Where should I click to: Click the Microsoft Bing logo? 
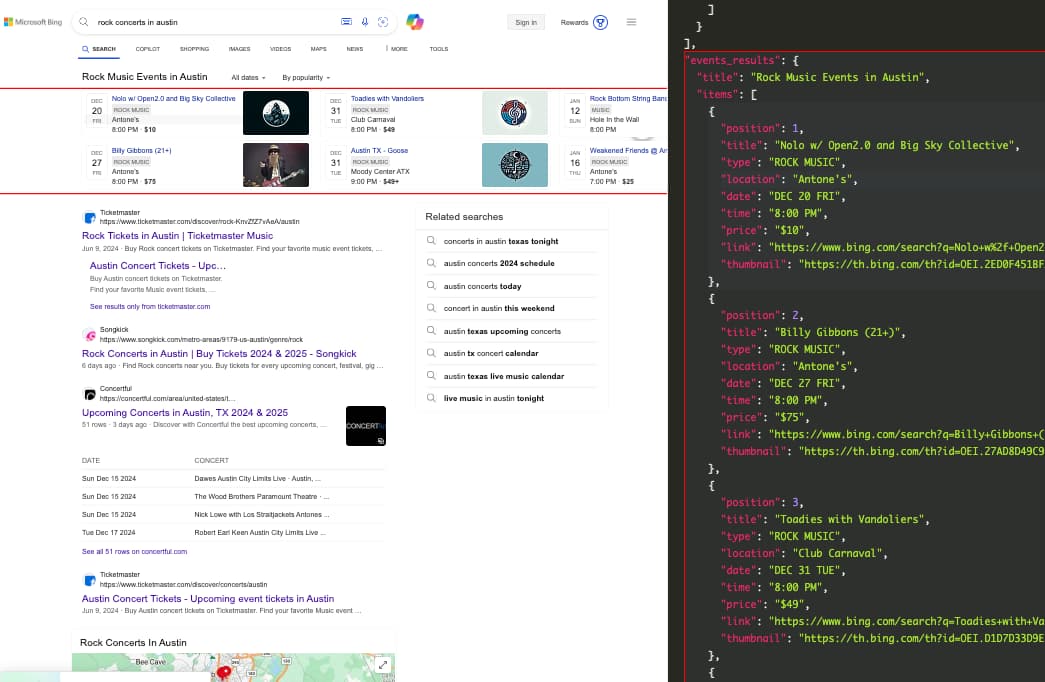[33, 22]
